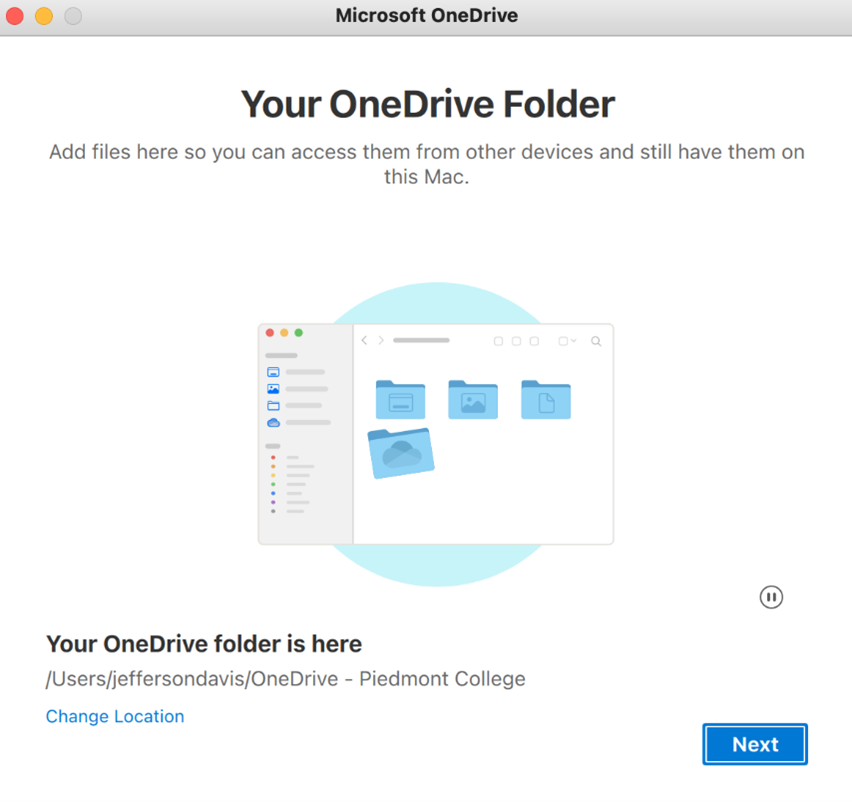Click the magnifying glass search icon in illustration
The height and width of the screenshot is (802, 852).
pyautogui.click(x=596, y=341)
